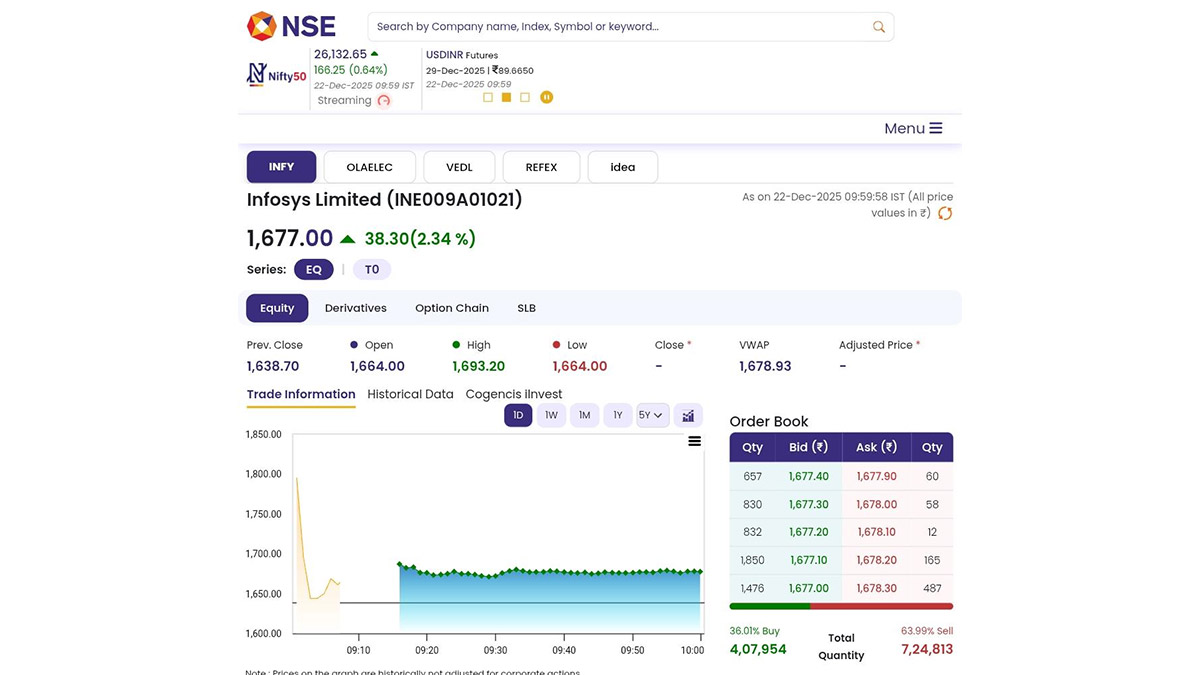Viewport: 1200px width, 675px height.
Task: Click the buy/sell ratio bar
Action: (841, 606)
